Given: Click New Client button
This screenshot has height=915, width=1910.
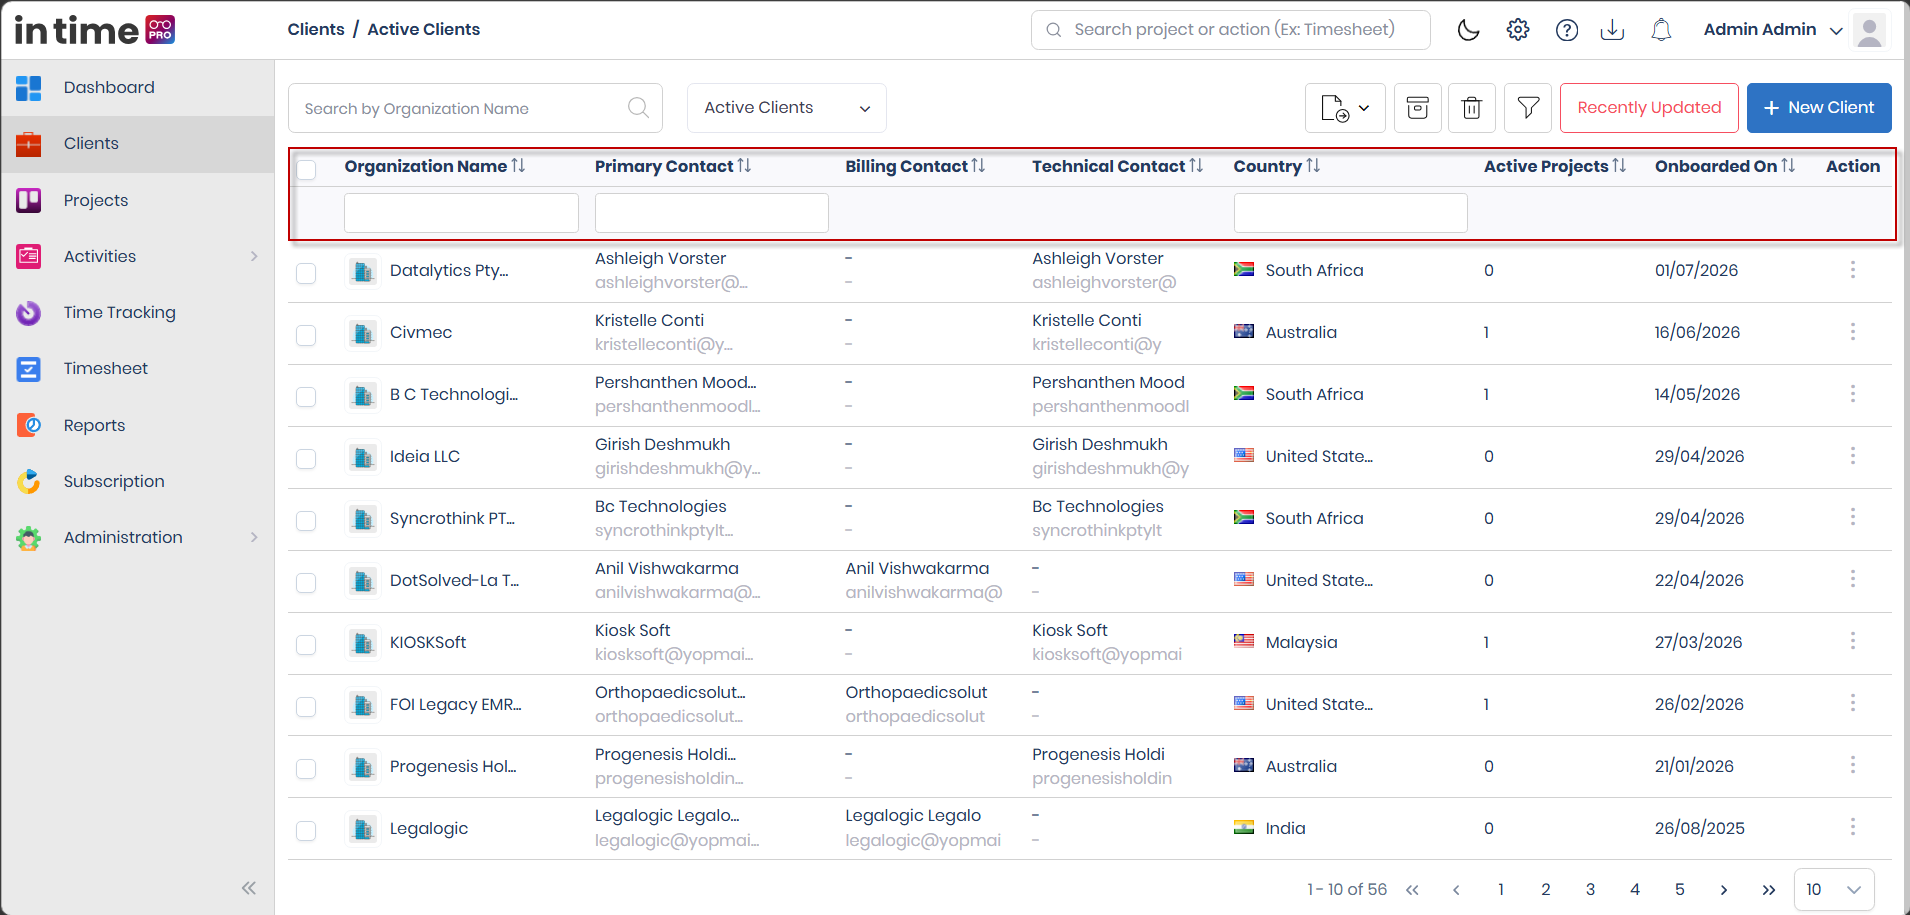Looking at the screenshot, I should (1819, 108).
